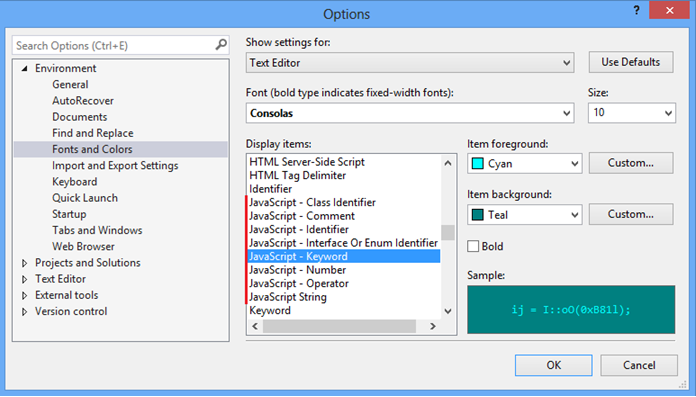
Task: Expand the Text Editor tree node
Action: point(25,279)
